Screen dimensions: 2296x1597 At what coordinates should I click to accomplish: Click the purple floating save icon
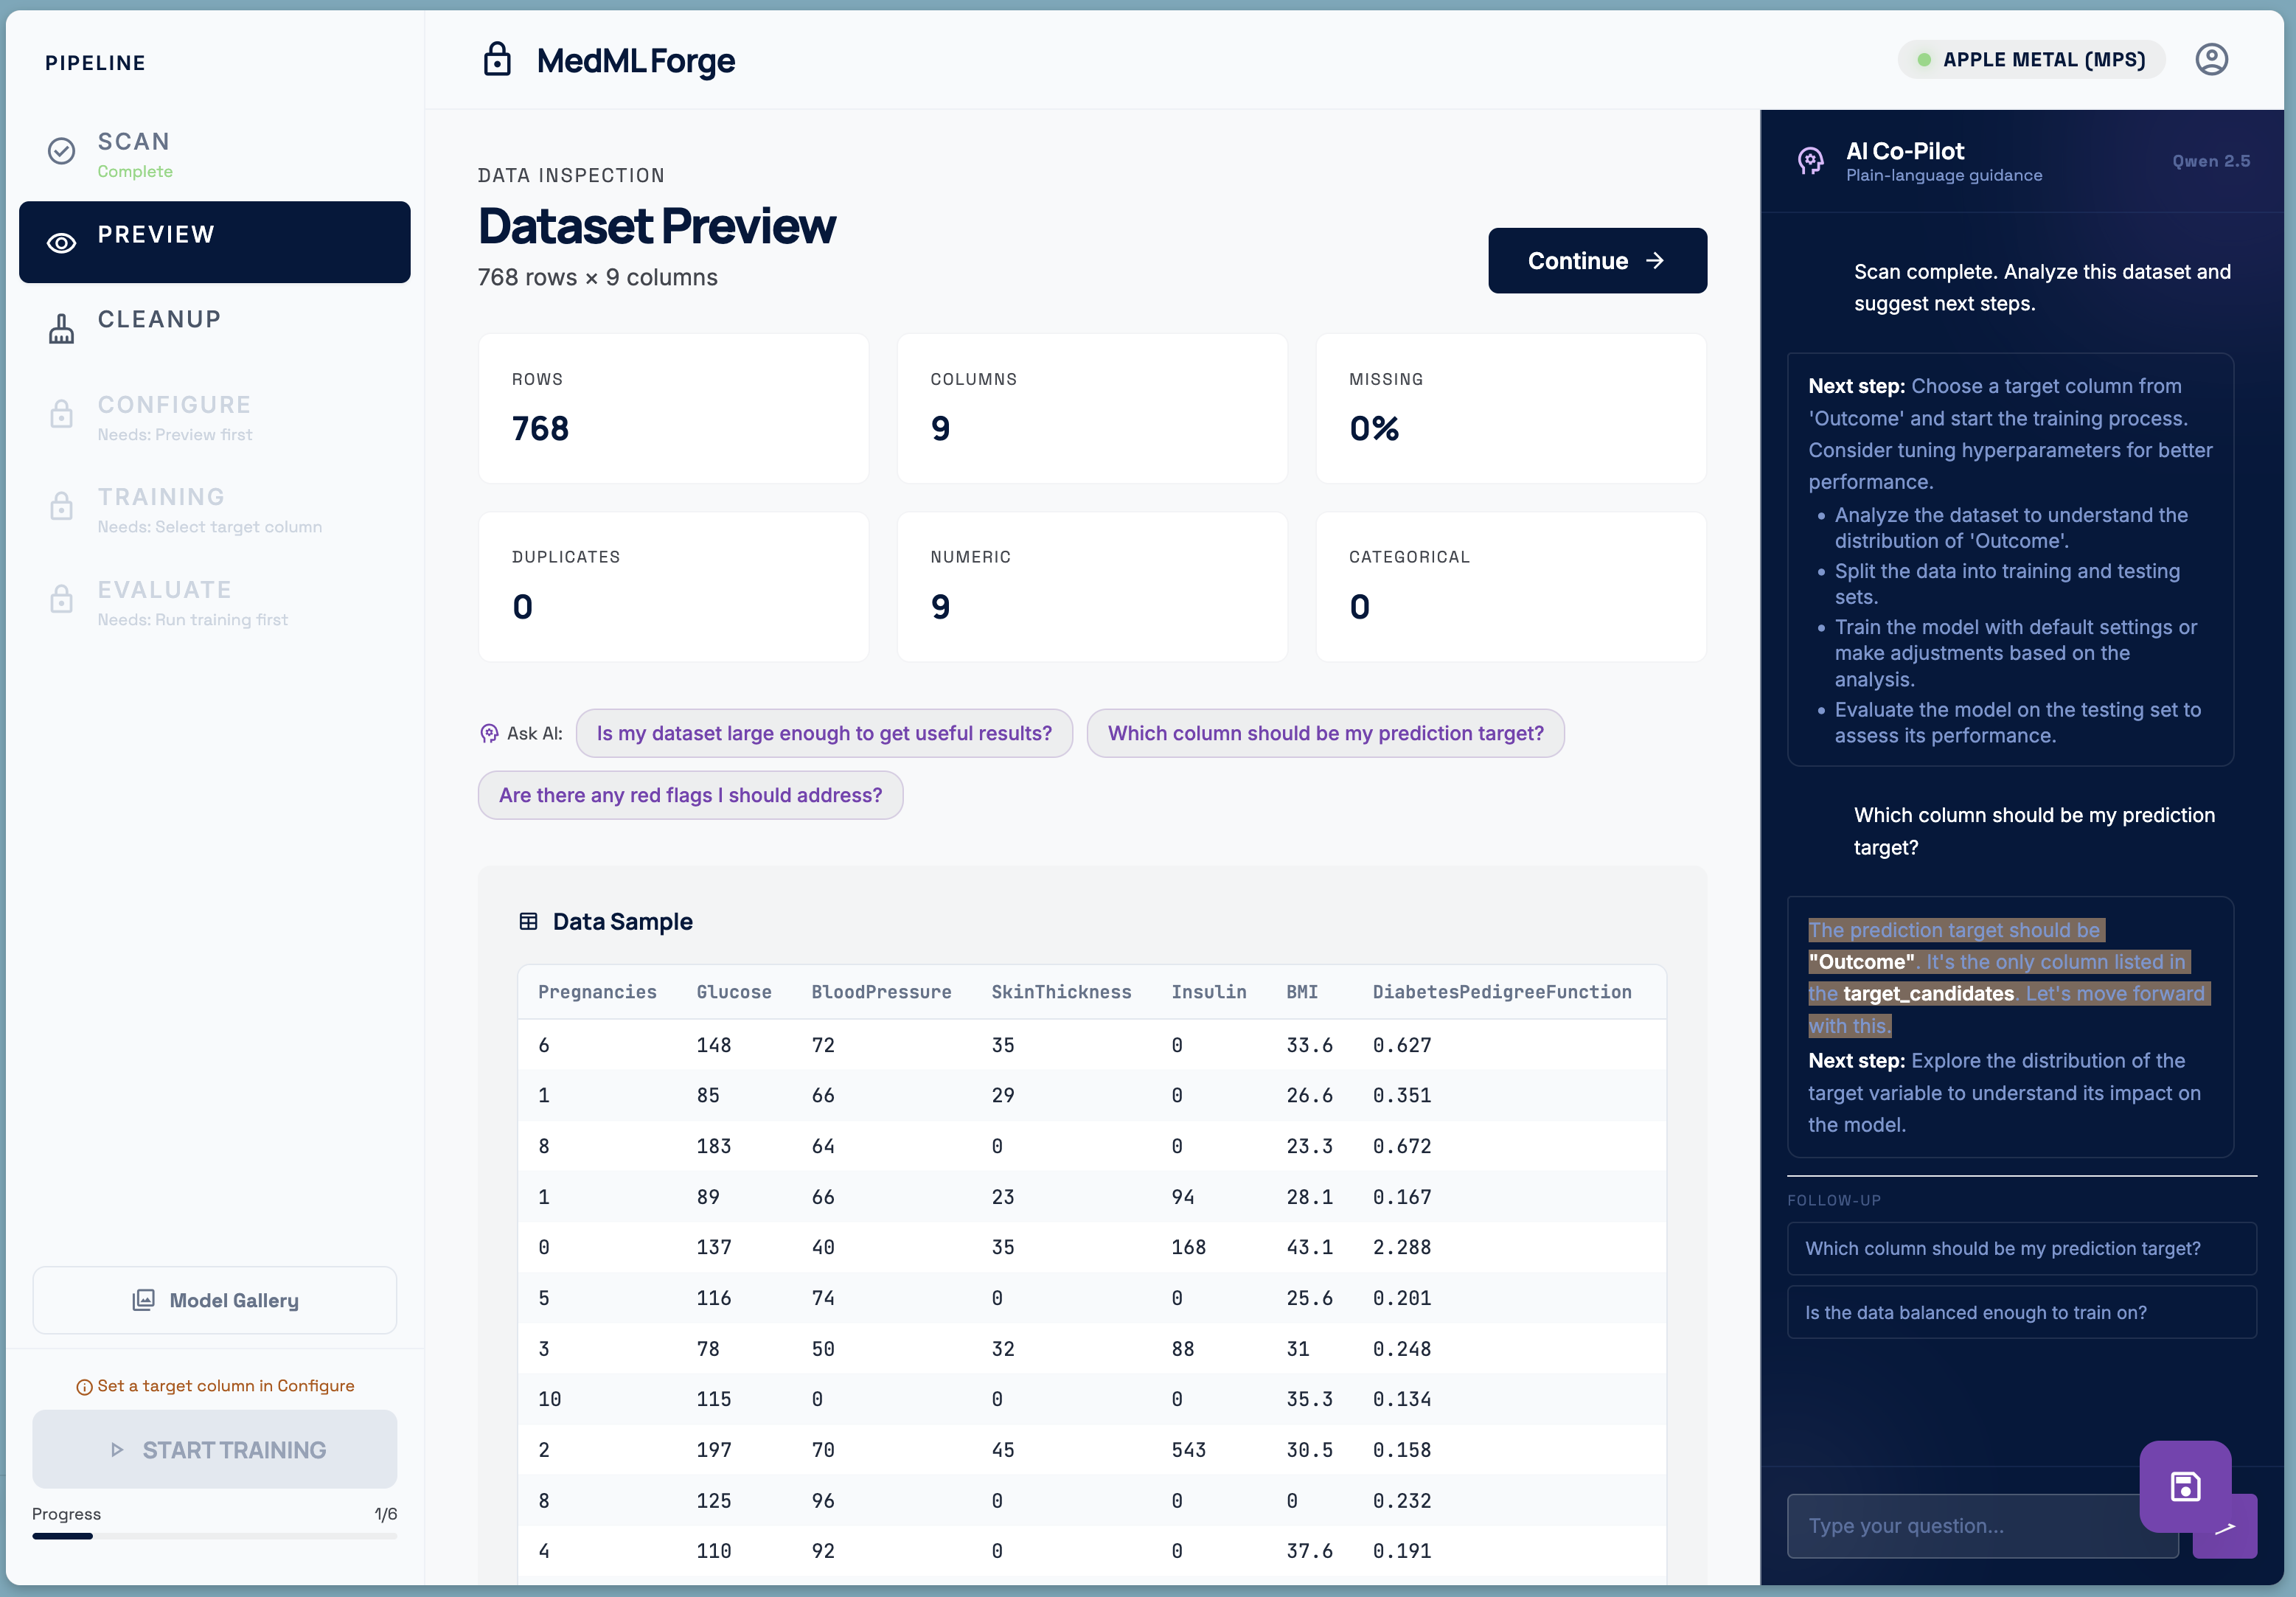(2185, 1486)
